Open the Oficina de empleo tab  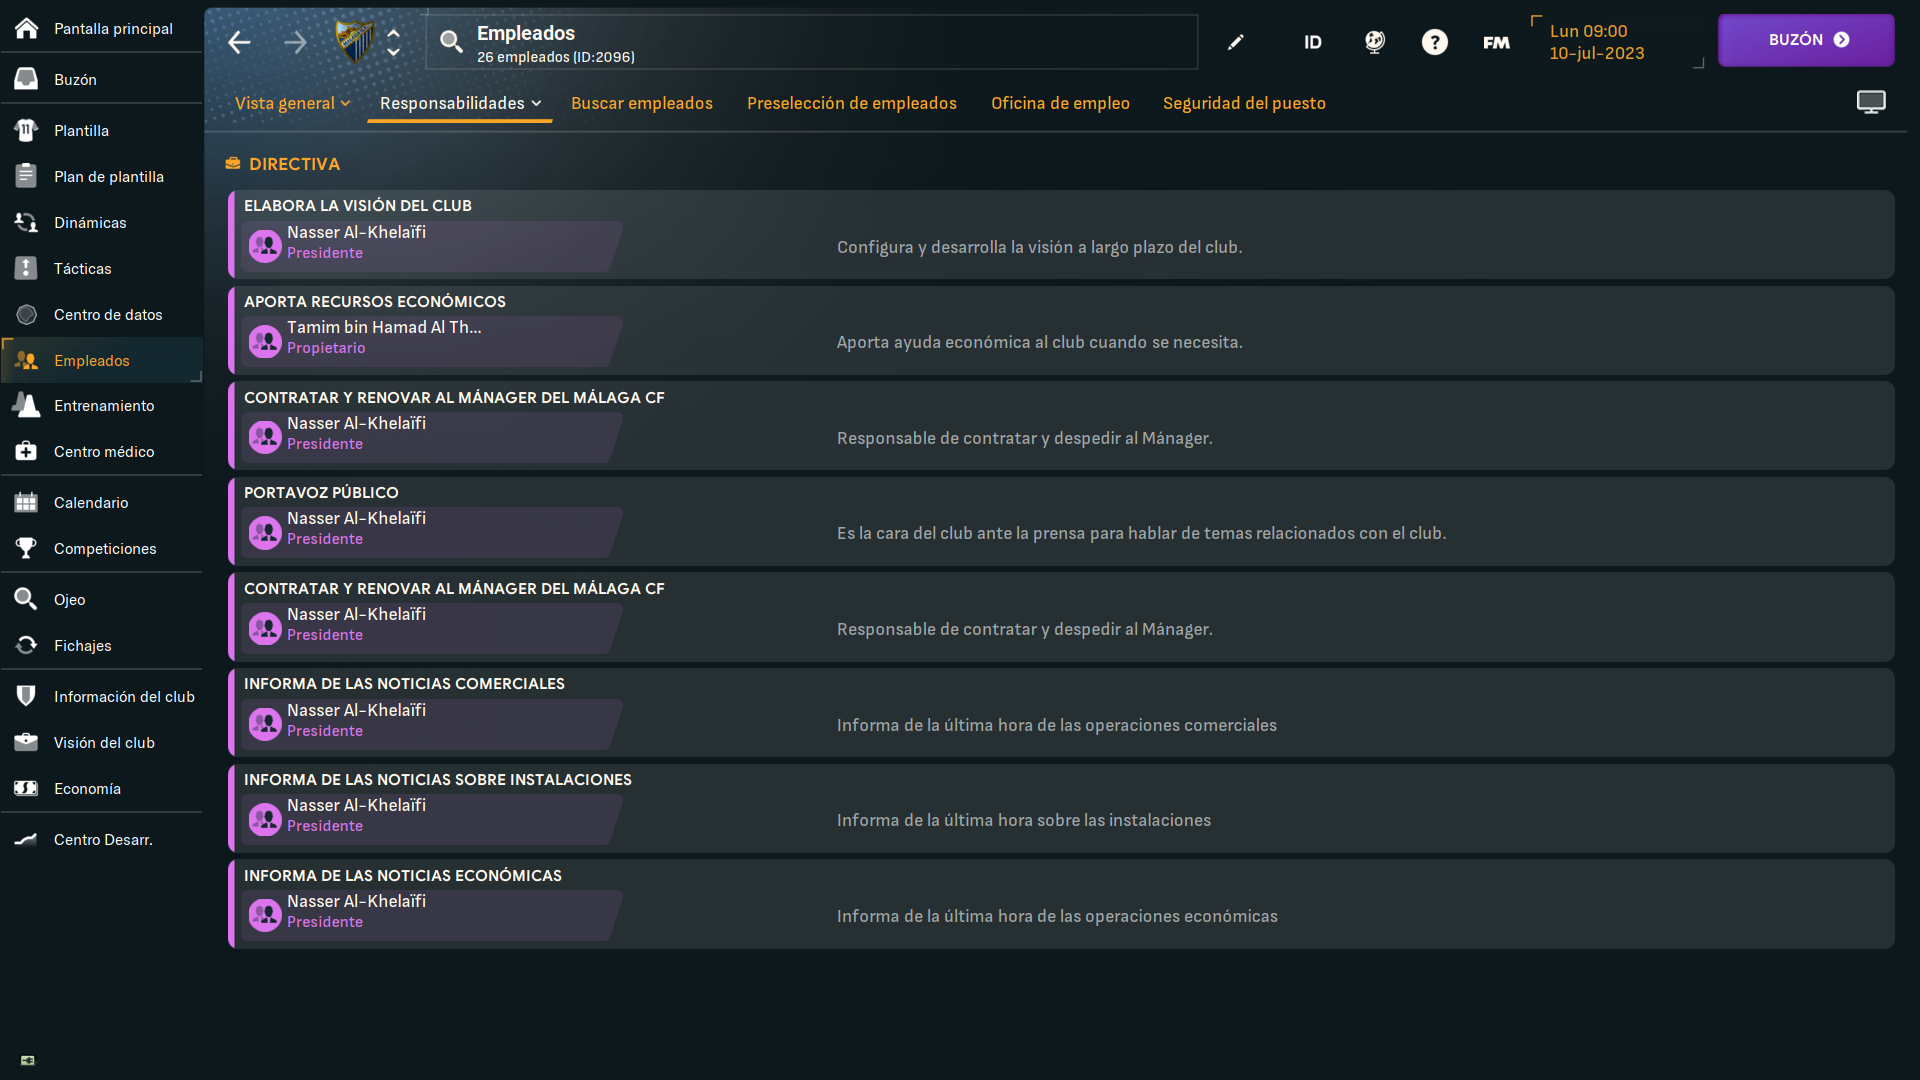tap(1060, 103)
